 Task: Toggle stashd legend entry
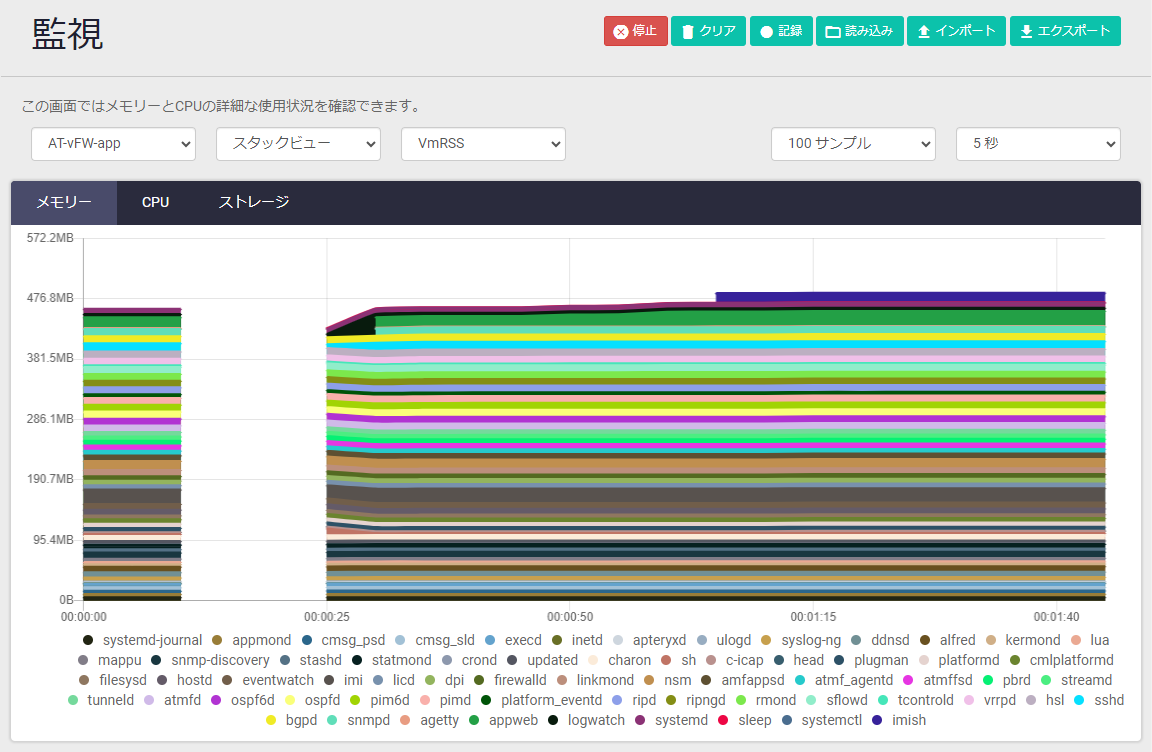pos(310,659)
